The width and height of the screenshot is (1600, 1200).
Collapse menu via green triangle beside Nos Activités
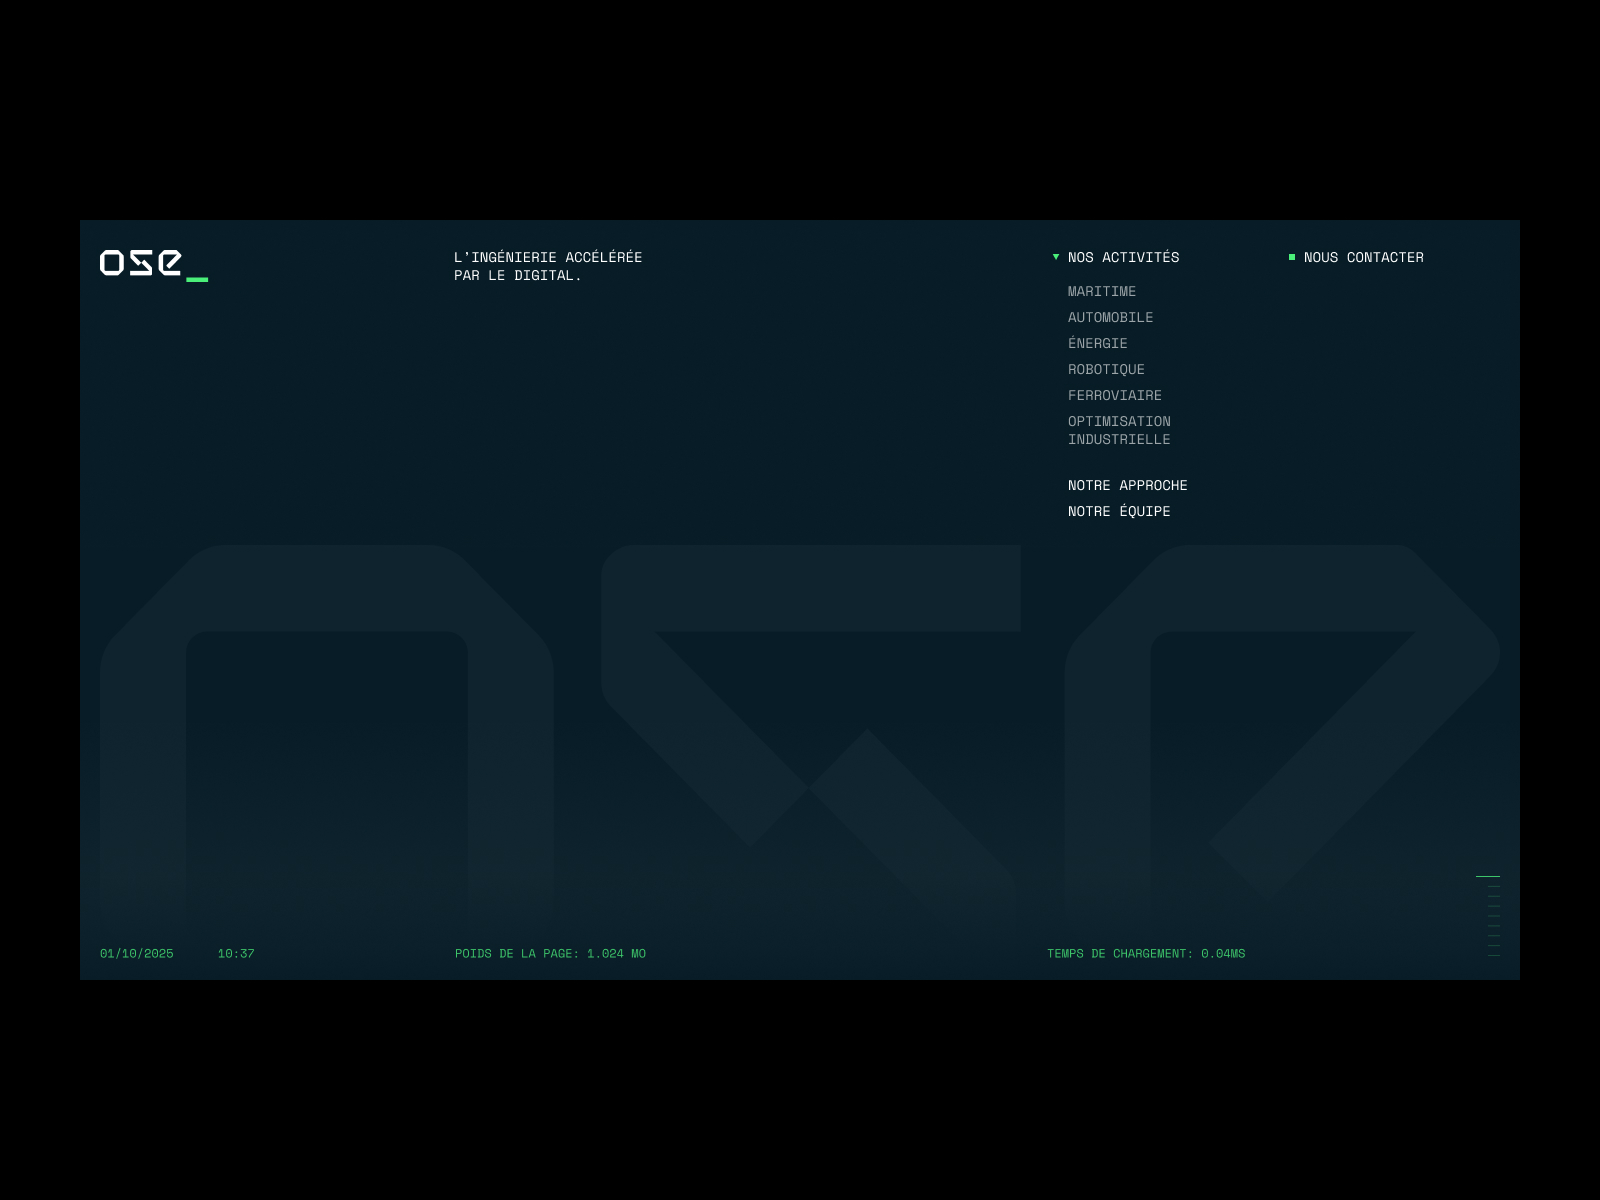tap(1056, 258)
